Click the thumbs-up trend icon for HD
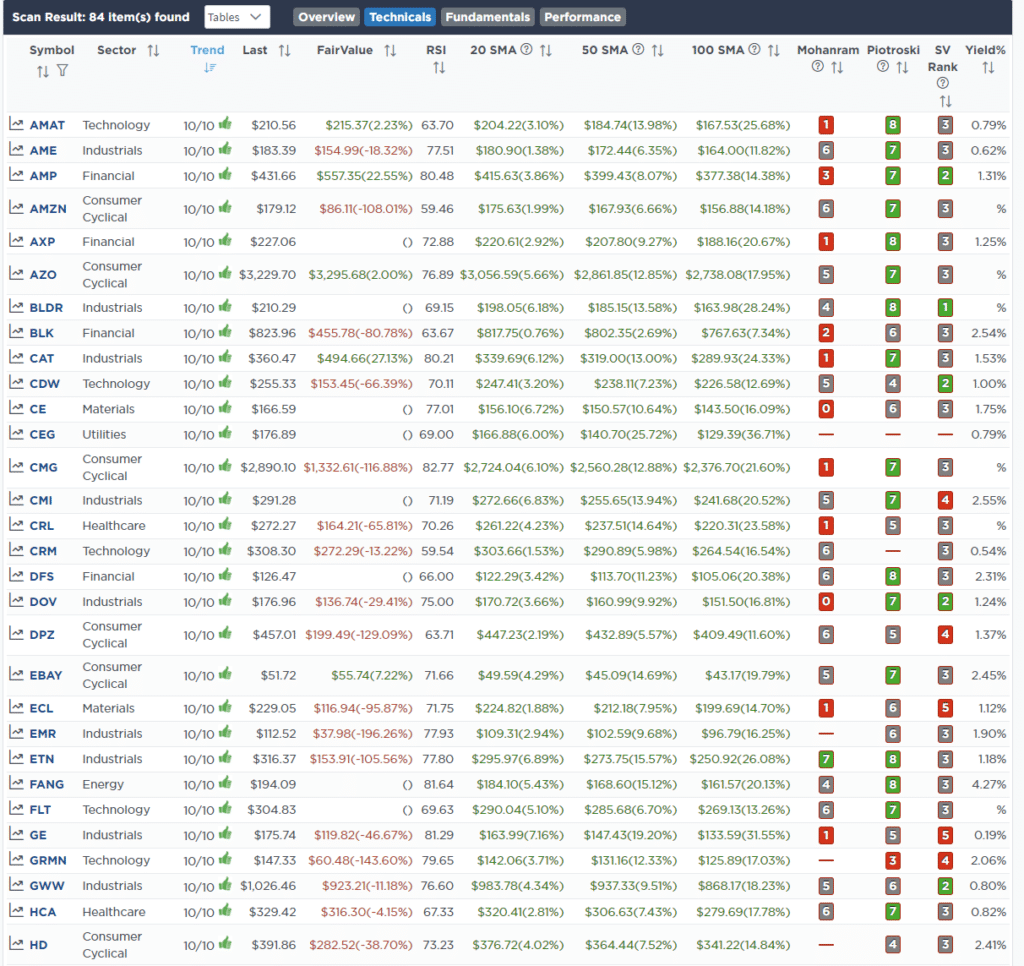This screenshot has height=966, width=1024. pyautogui.click(x=225, y=943)
